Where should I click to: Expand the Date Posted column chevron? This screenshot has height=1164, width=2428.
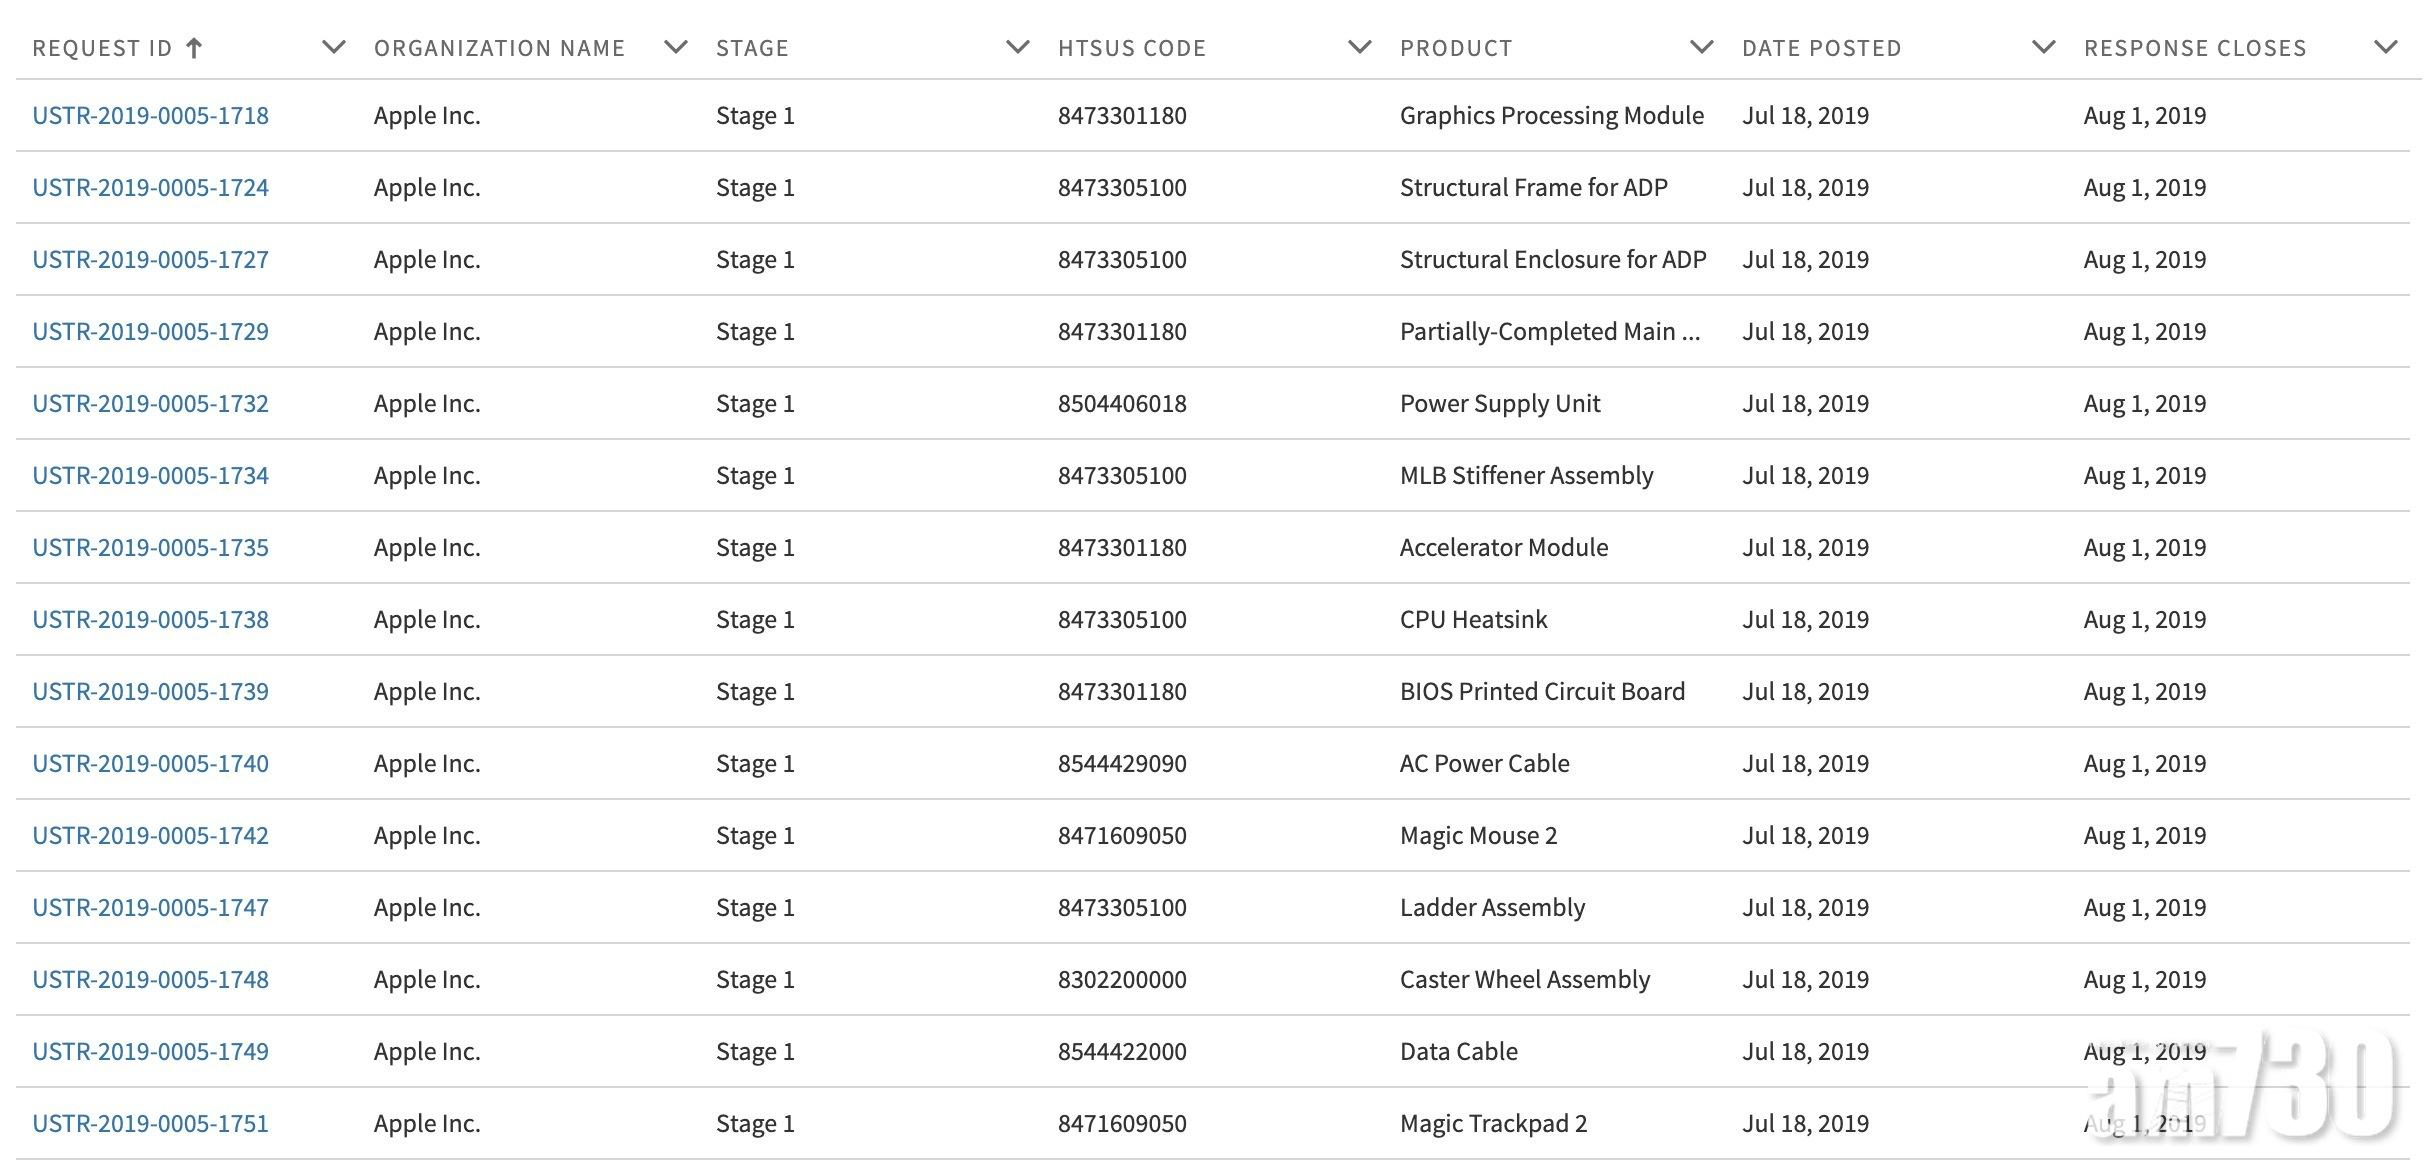click(2044, 47)
